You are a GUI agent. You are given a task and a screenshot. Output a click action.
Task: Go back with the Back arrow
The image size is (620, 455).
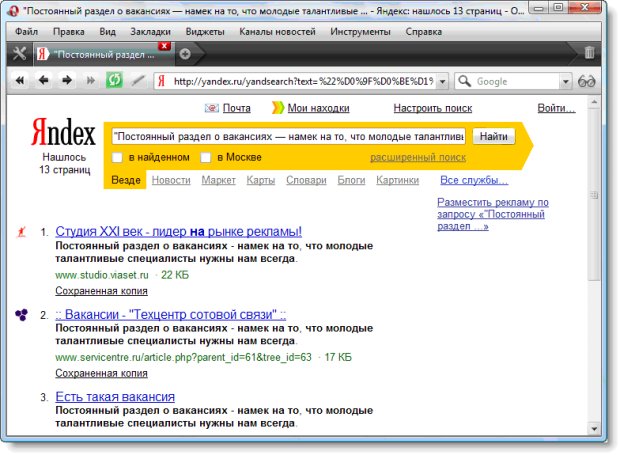(43, 81)
